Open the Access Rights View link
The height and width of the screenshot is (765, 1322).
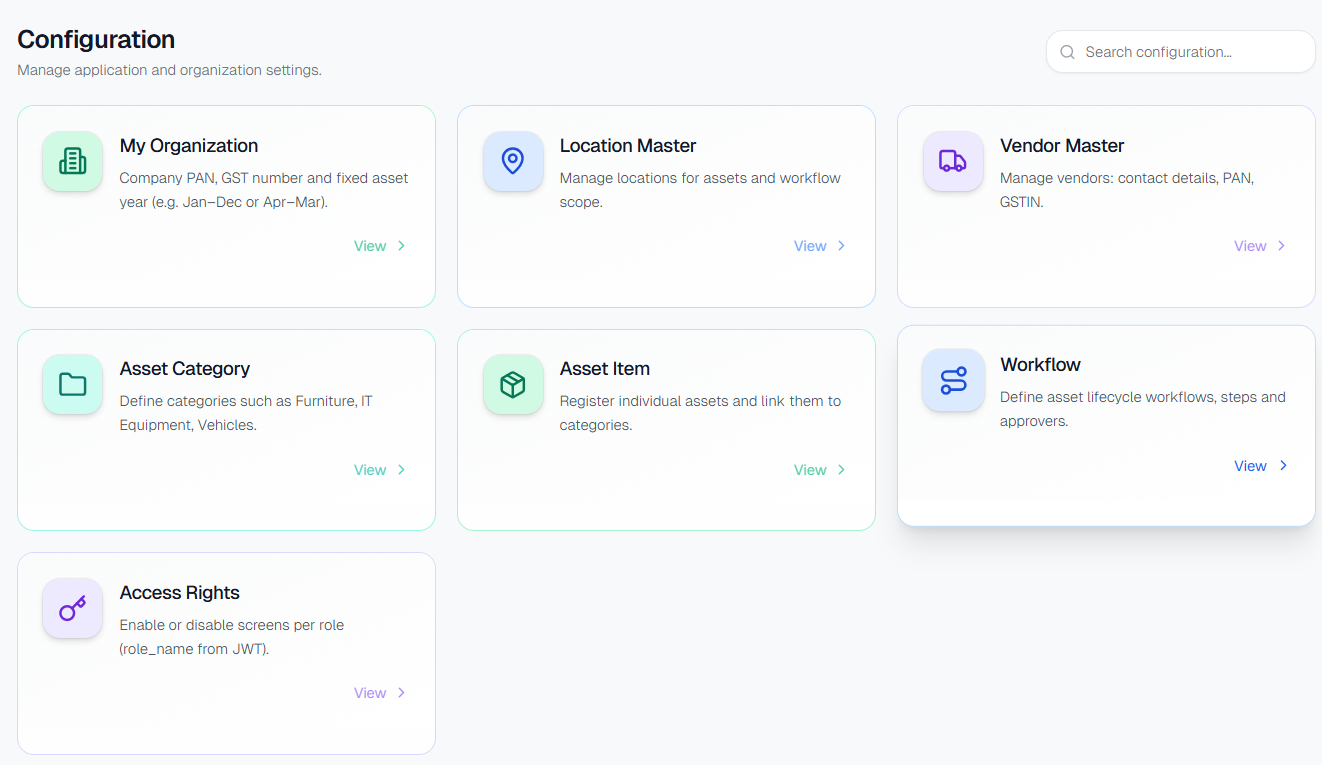click(370, 692)
